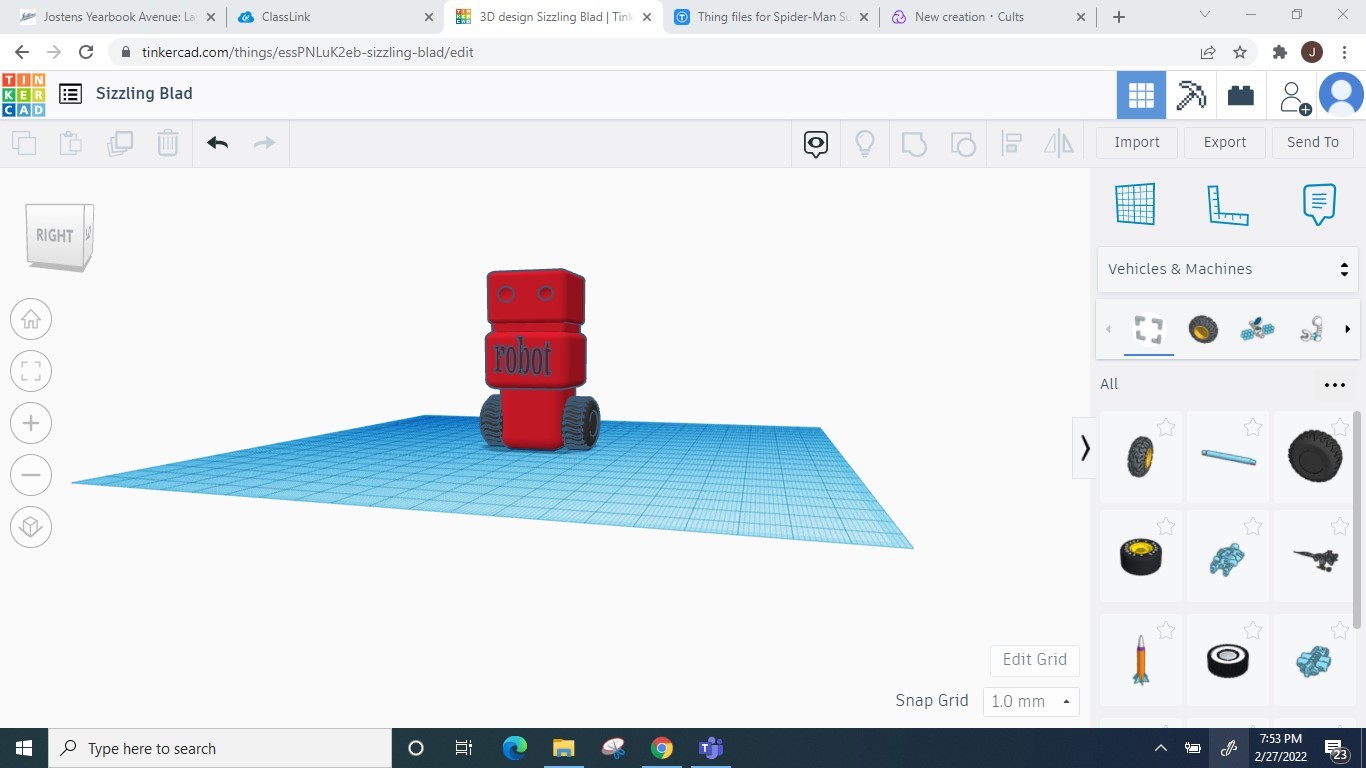Switch to Blocks (Minecraft pickaxe) mode
This screenshot has width=1366, height=768.
[x=1190, y=95]
